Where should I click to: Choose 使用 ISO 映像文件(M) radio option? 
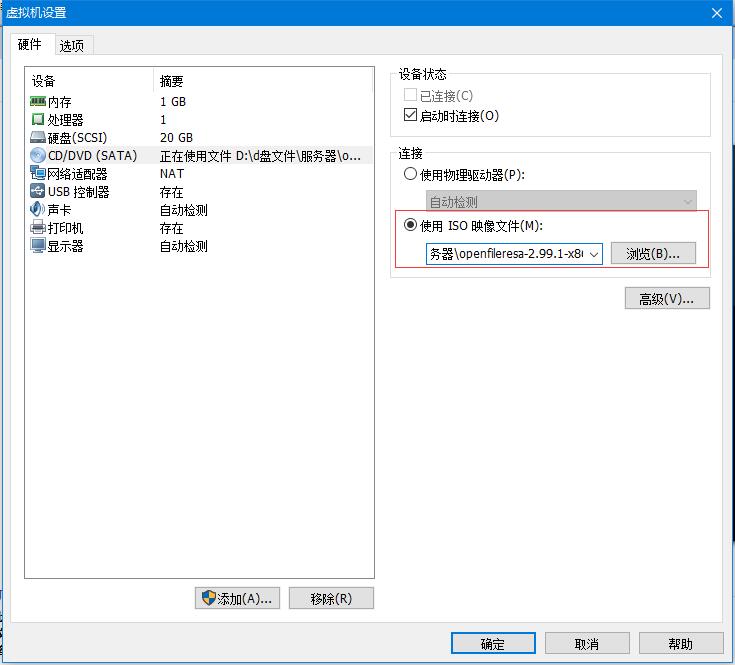pos(410,225)
